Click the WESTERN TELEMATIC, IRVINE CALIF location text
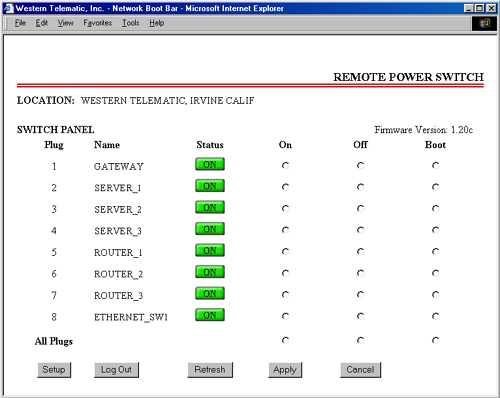The image size is (500, 398). [168, 101]
